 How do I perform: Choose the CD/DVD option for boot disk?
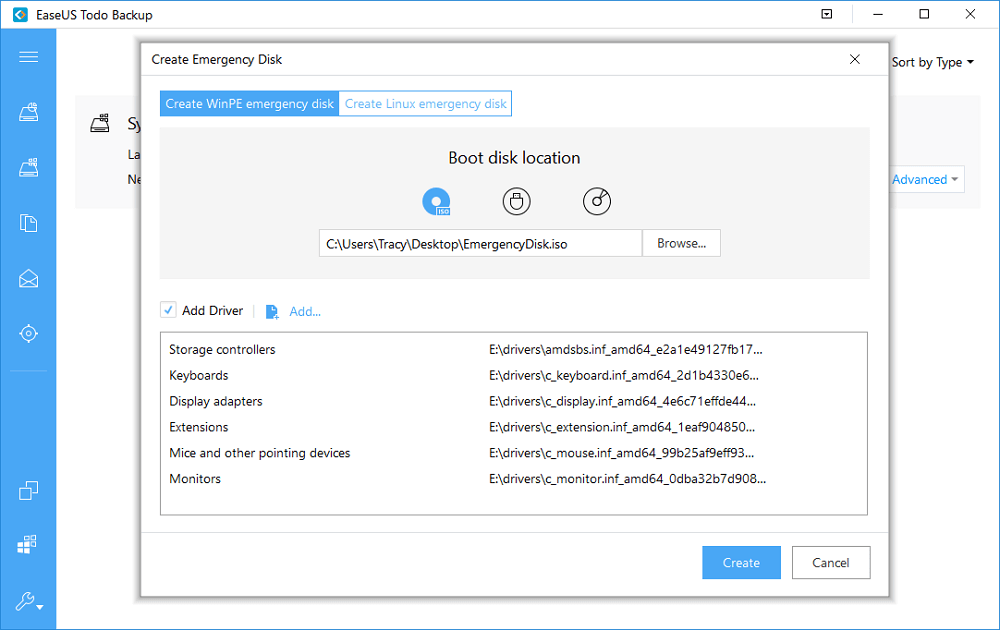tap(596, 201)
